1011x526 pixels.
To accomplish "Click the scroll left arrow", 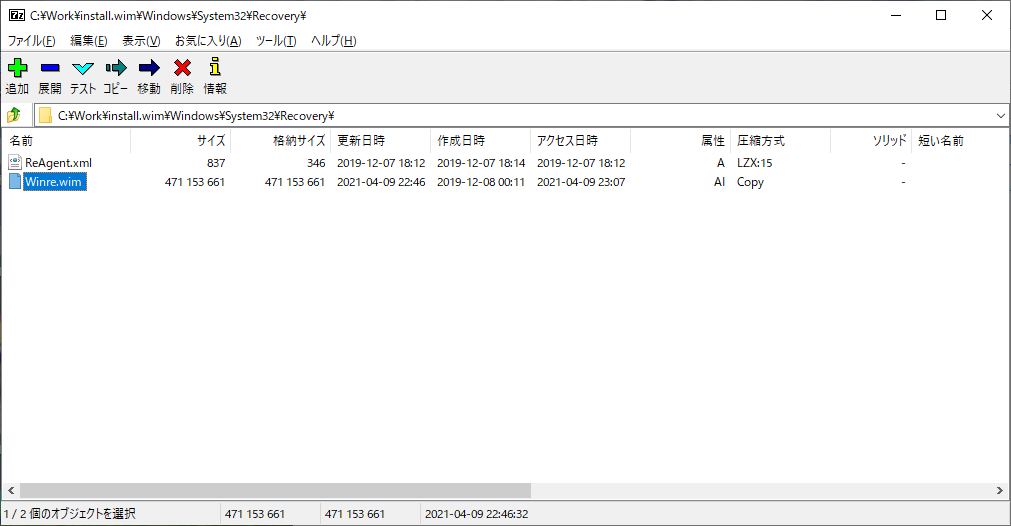I will (10, 491).
